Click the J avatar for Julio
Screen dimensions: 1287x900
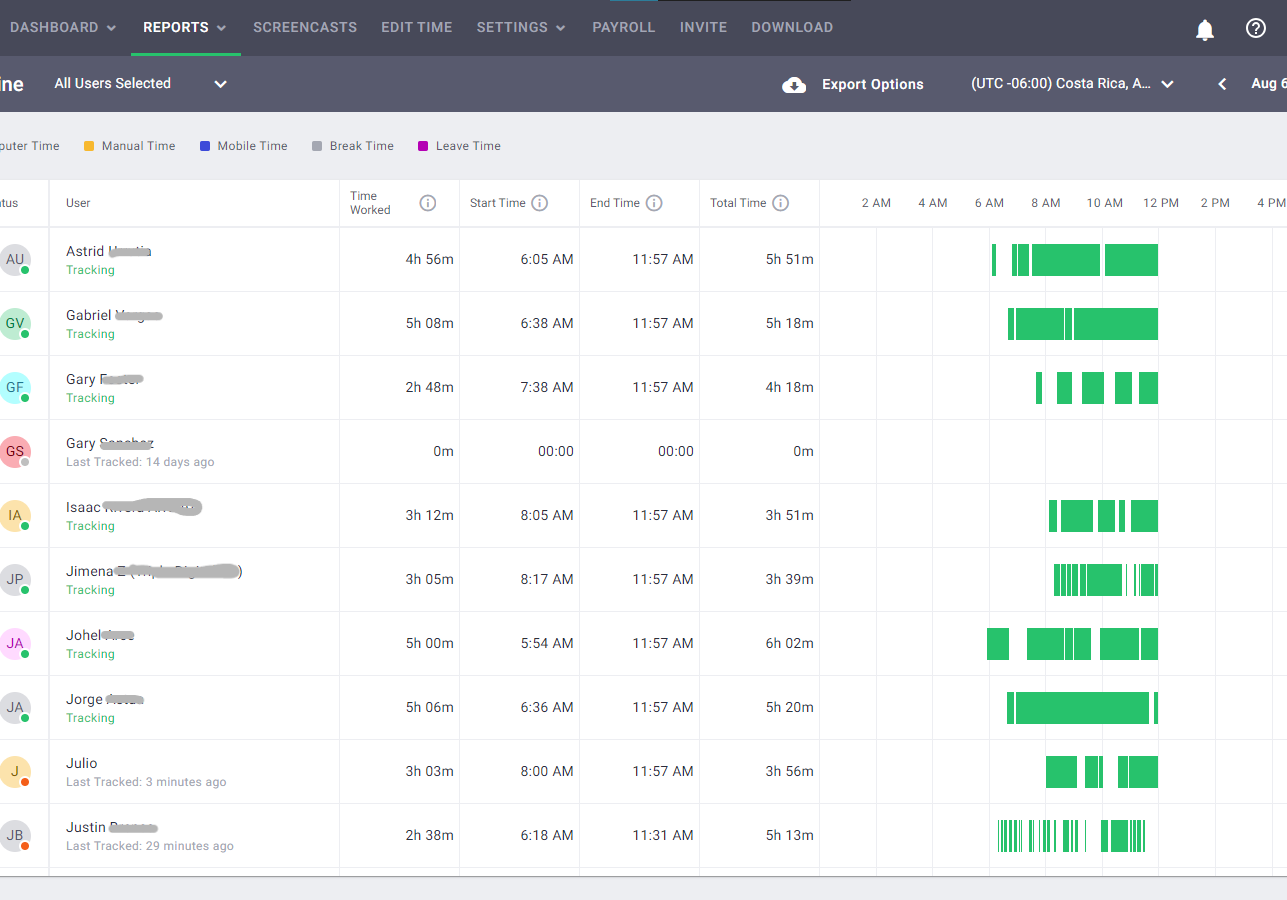point(15,772)
